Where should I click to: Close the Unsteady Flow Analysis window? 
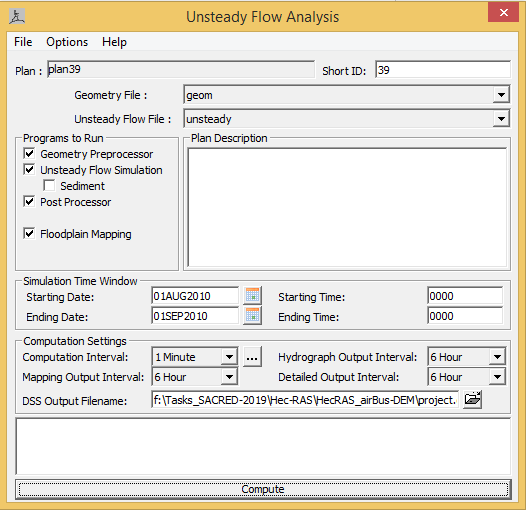504,13
